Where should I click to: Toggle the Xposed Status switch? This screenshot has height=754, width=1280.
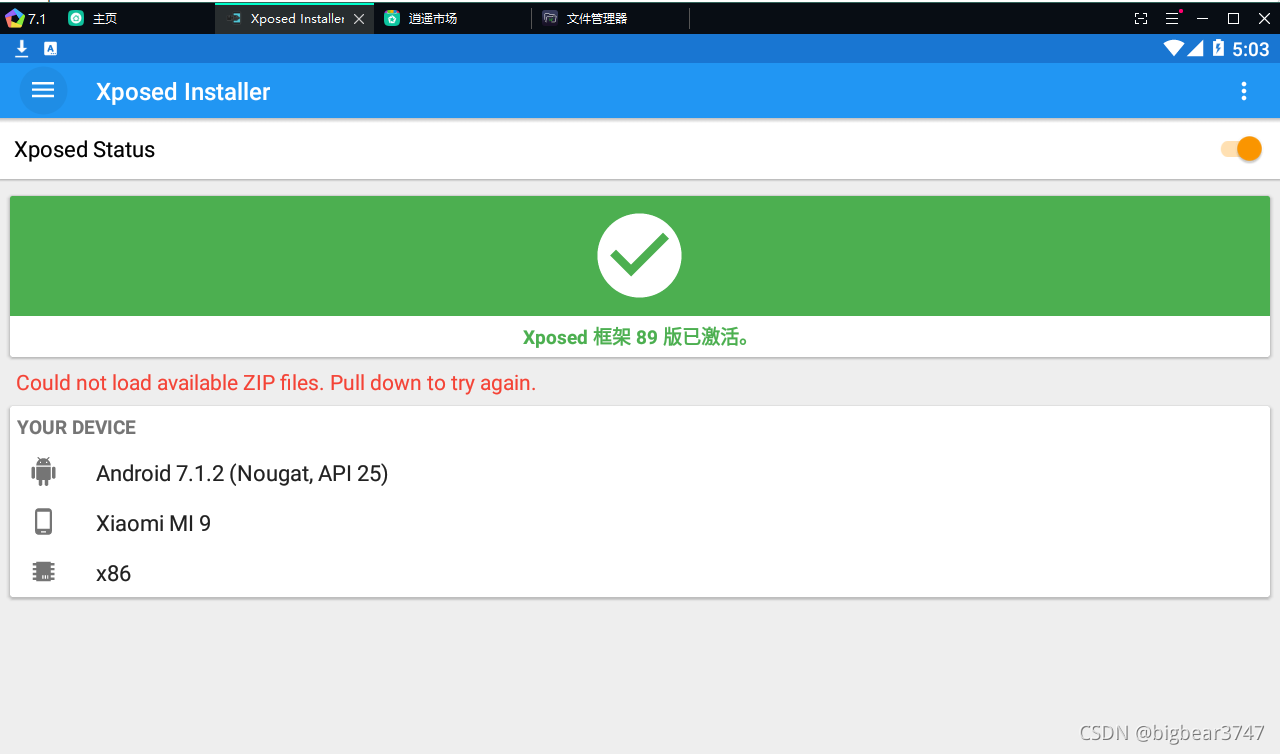(x=1241, y=149)
